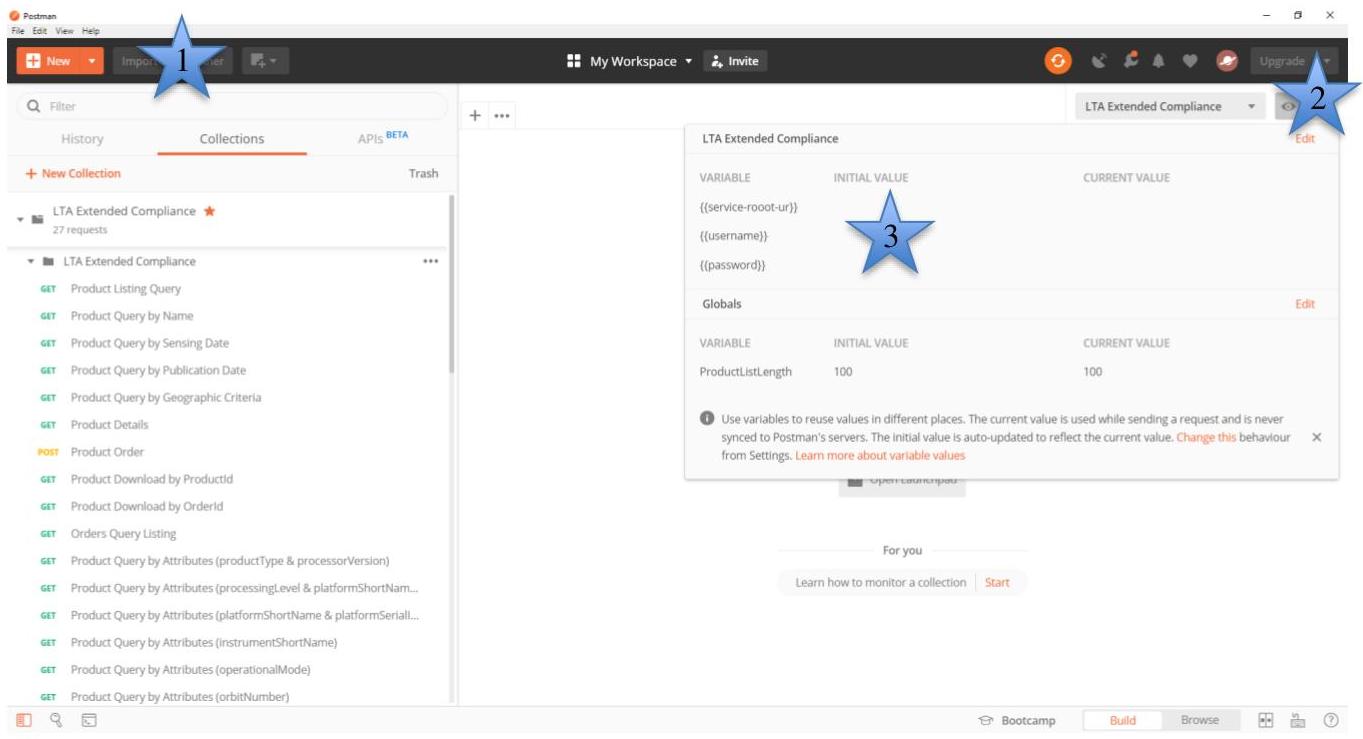Show notifications with the bell icon
The image size is (1363, 739).
[1159, 61]
